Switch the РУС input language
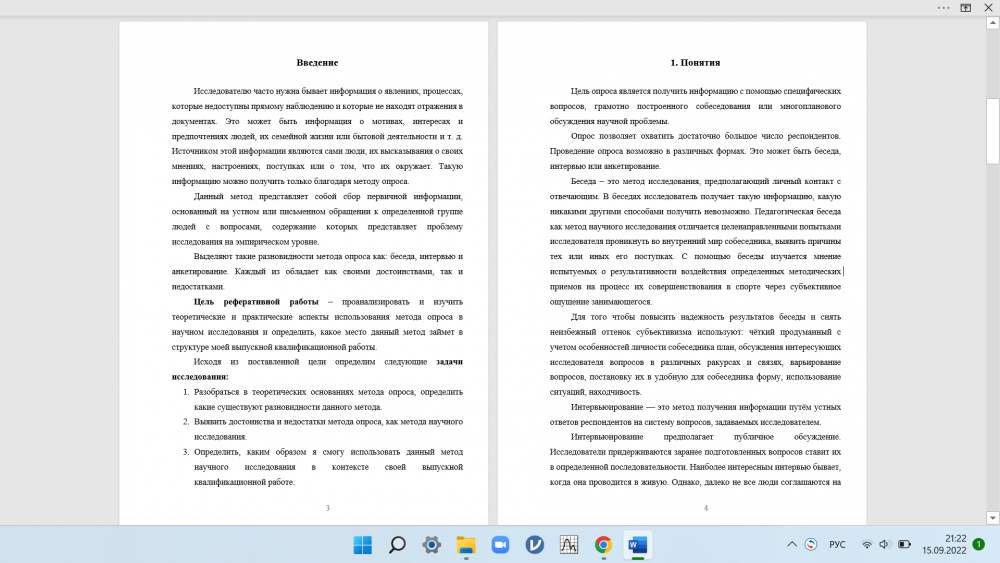This screenshot has height=563, width=1000. [837, 545]
